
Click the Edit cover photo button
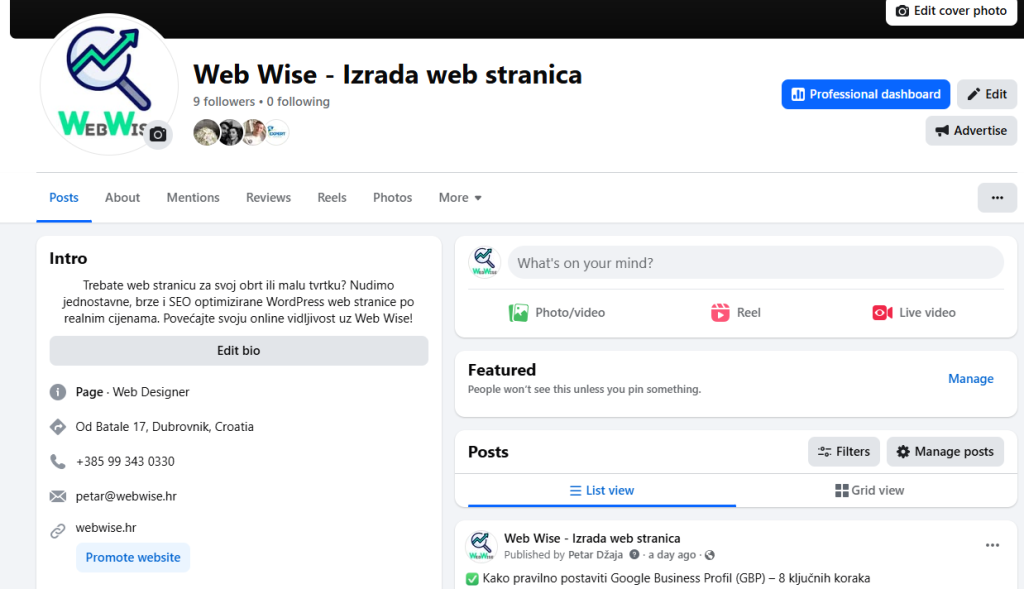coord(952,11)
